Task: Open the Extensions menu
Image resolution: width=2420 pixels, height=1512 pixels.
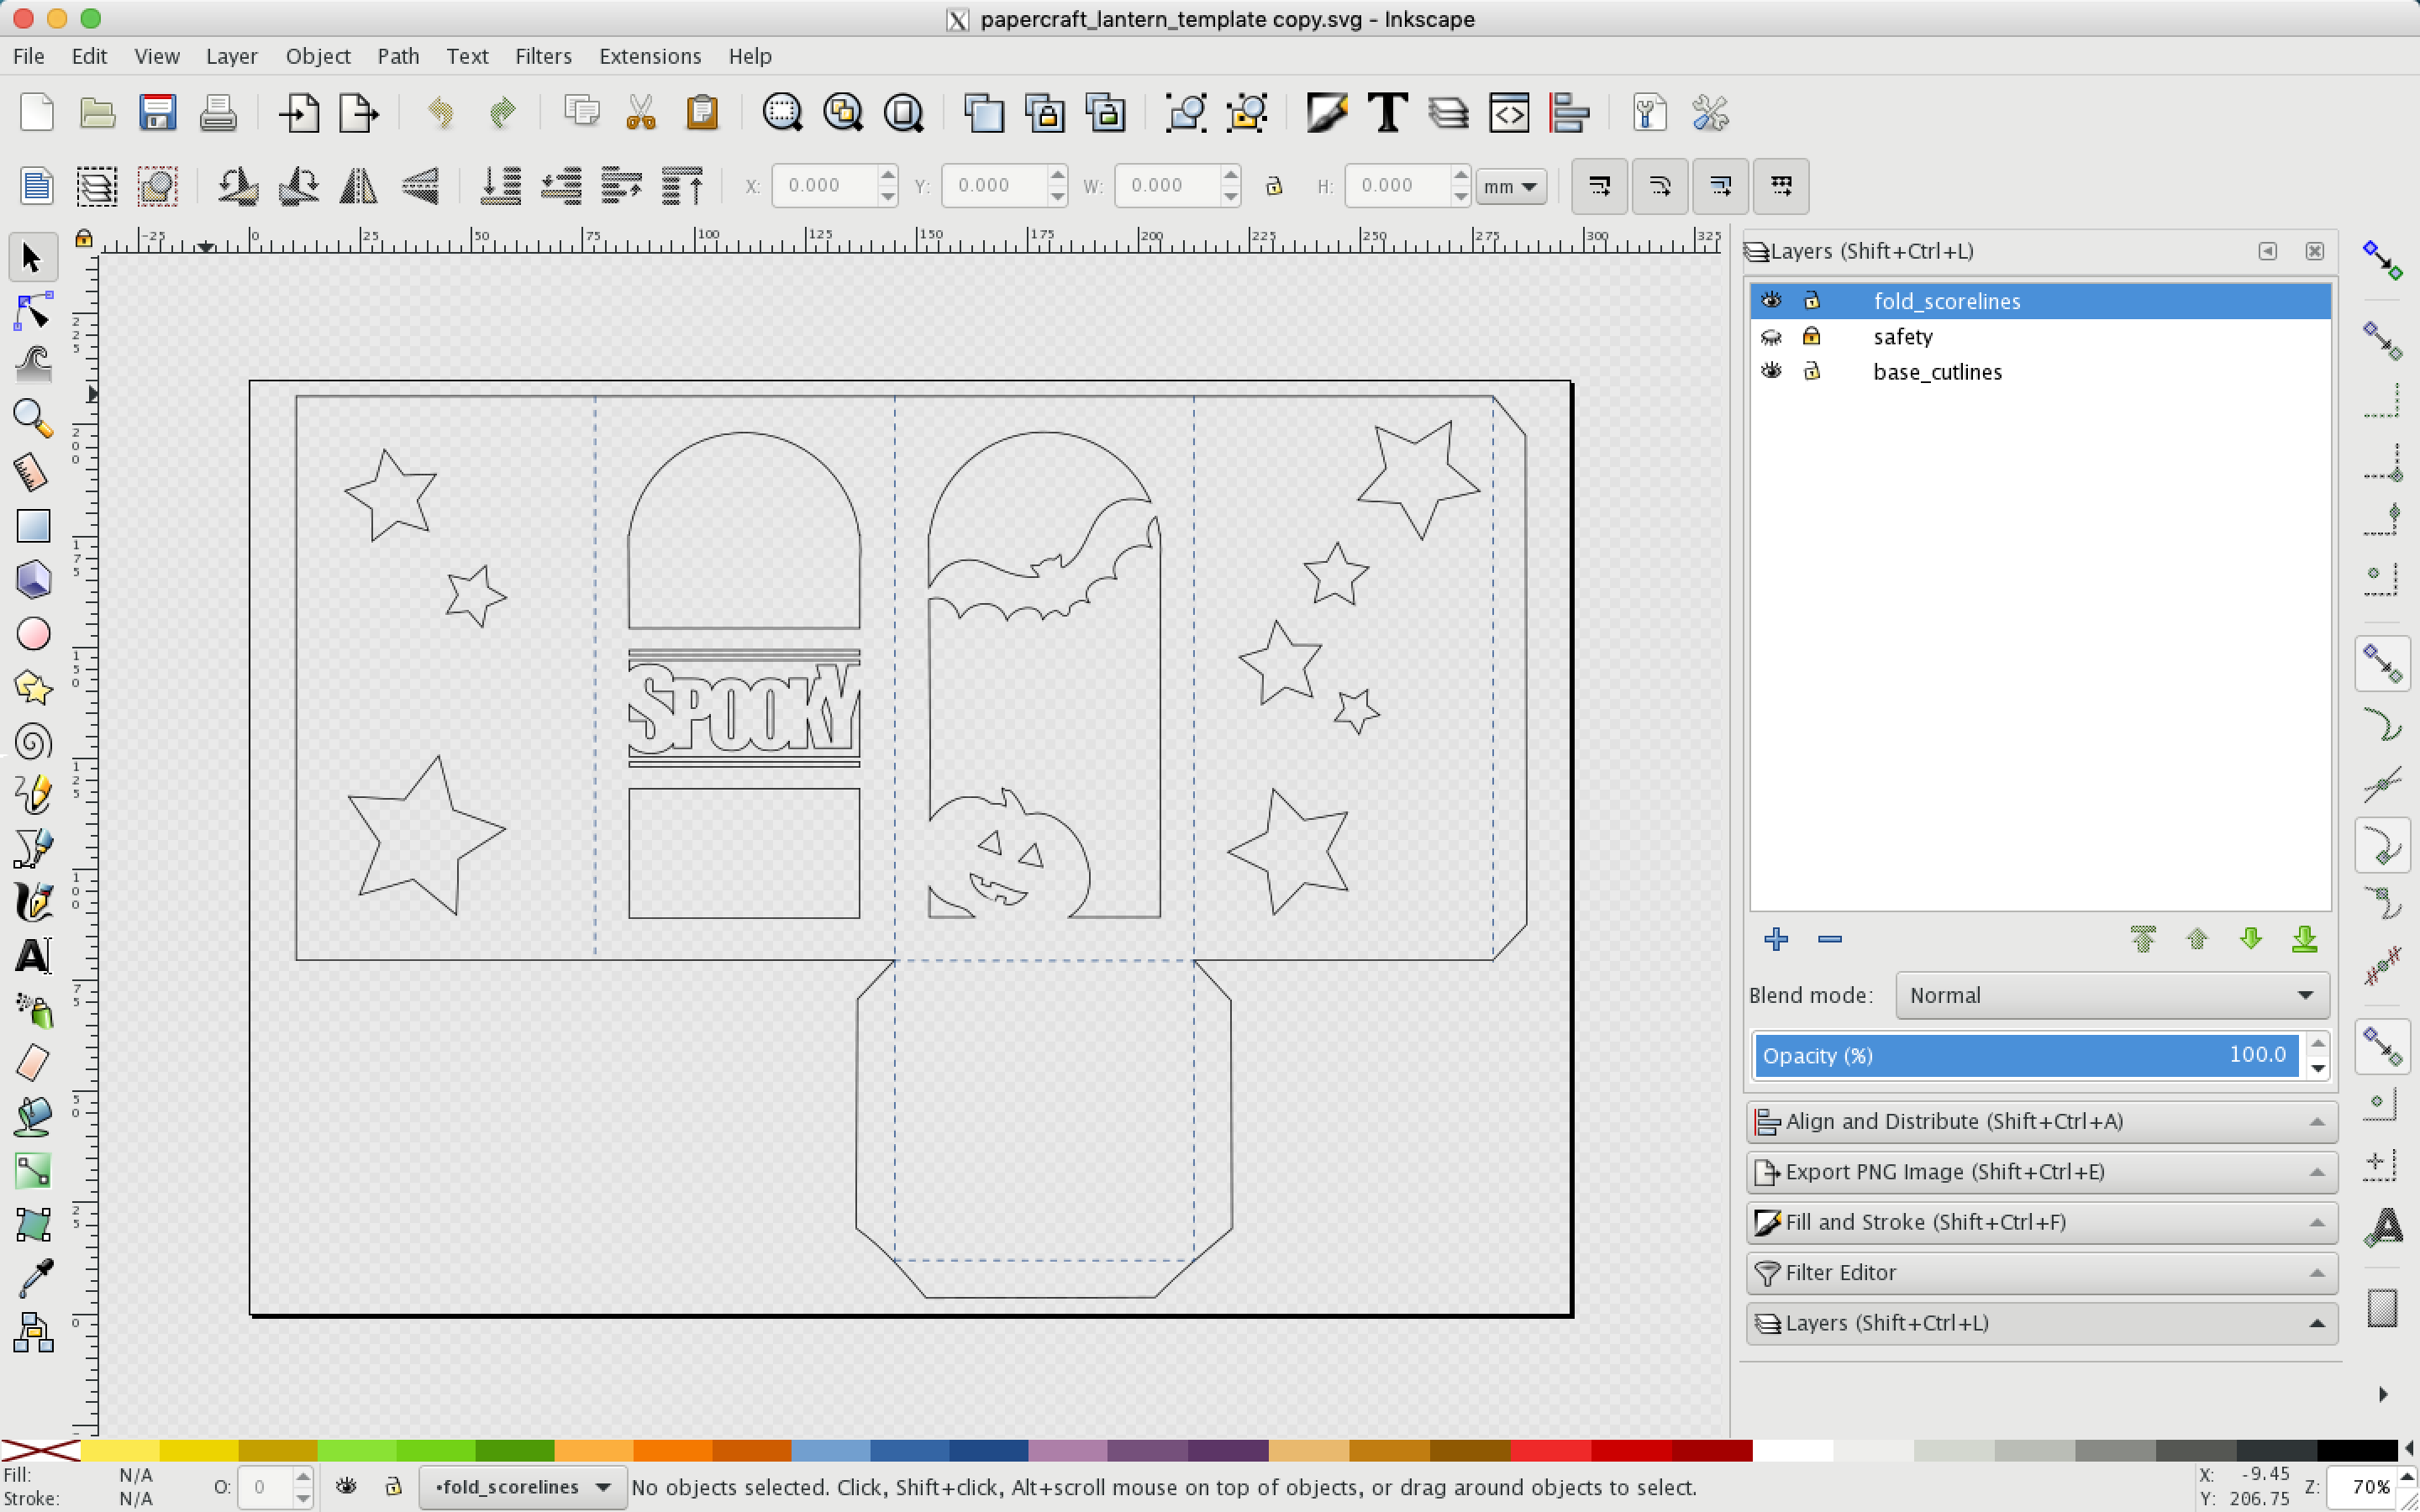Action: (x=648, y=55)
